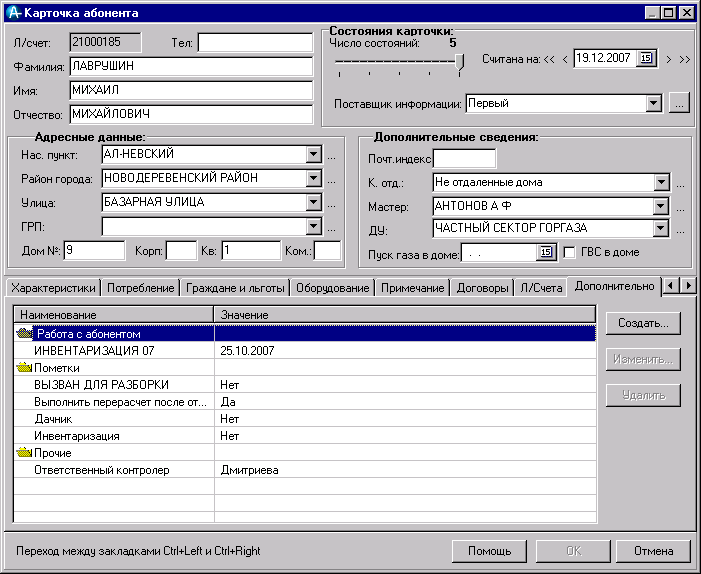701x574 pixels.
Task: Click folder icon beside Прочие group
Action: pyautogui.click(x=24, y=453)
